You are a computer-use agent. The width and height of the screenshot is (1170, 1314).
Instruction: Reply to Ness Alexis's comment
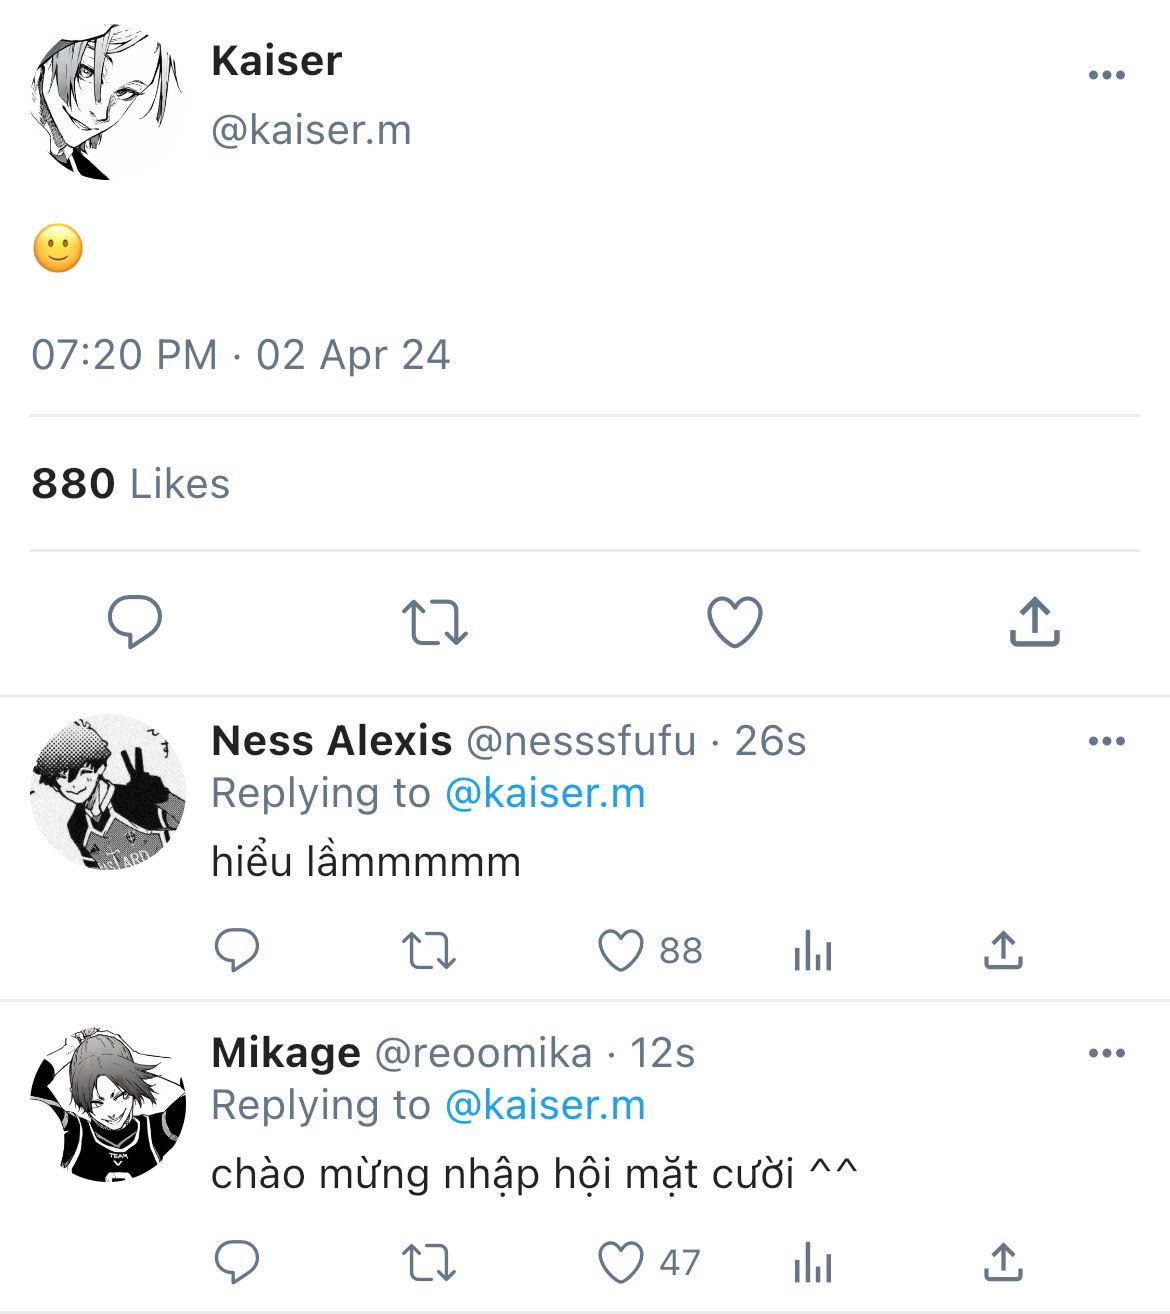[237, 950]
